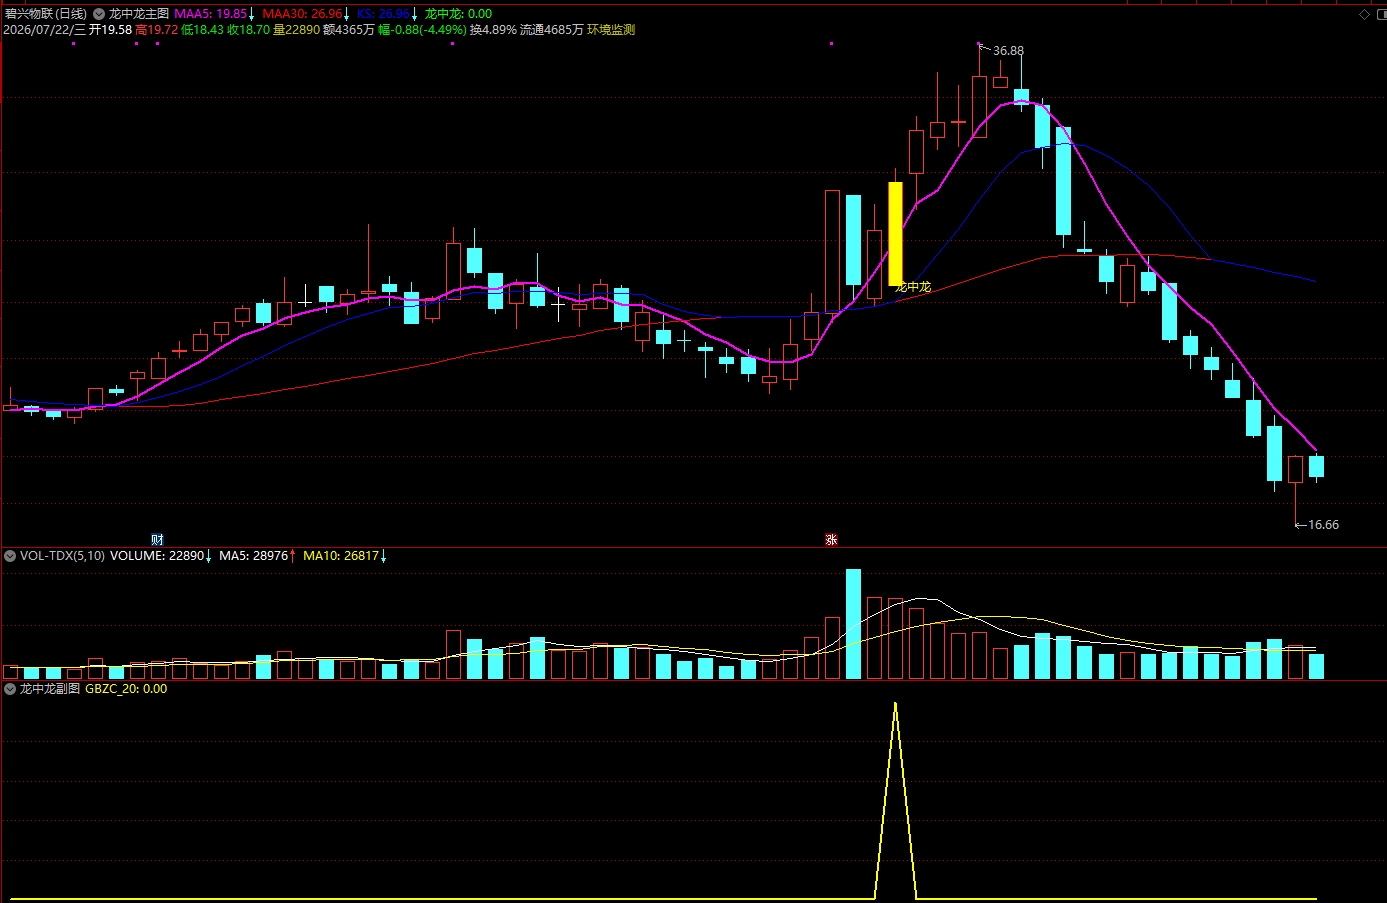1387x903 pixels.
Task: Click the KS down-arrow indicator
Action: click(414, 14)
